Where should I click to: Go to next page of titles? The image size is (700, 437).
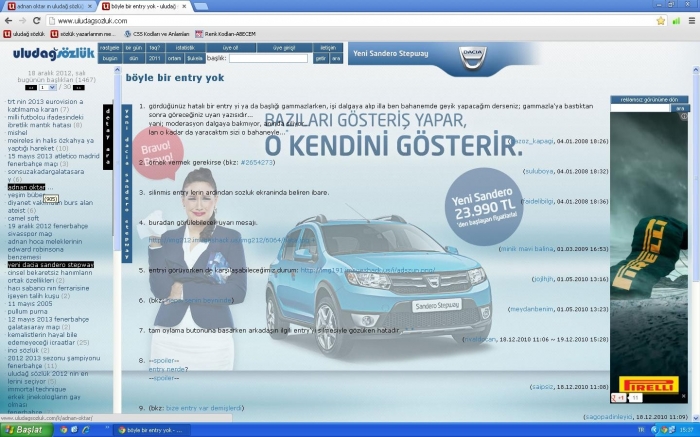pyautogui.click(x=79, y=87)
